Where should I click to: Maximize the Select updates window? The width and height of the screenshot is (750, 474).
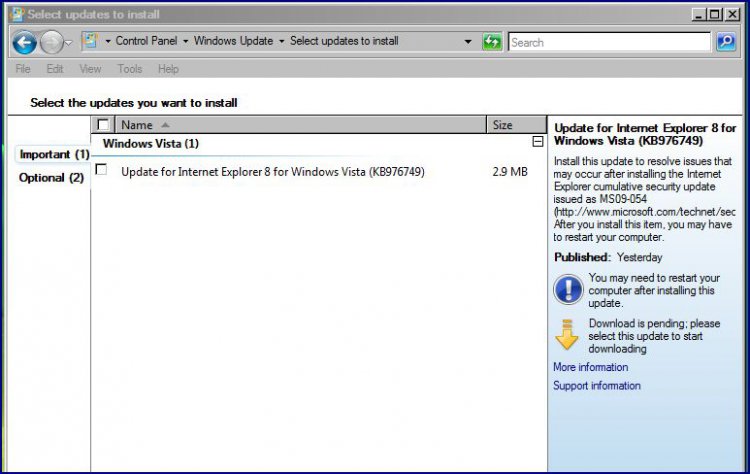point(715,14)
